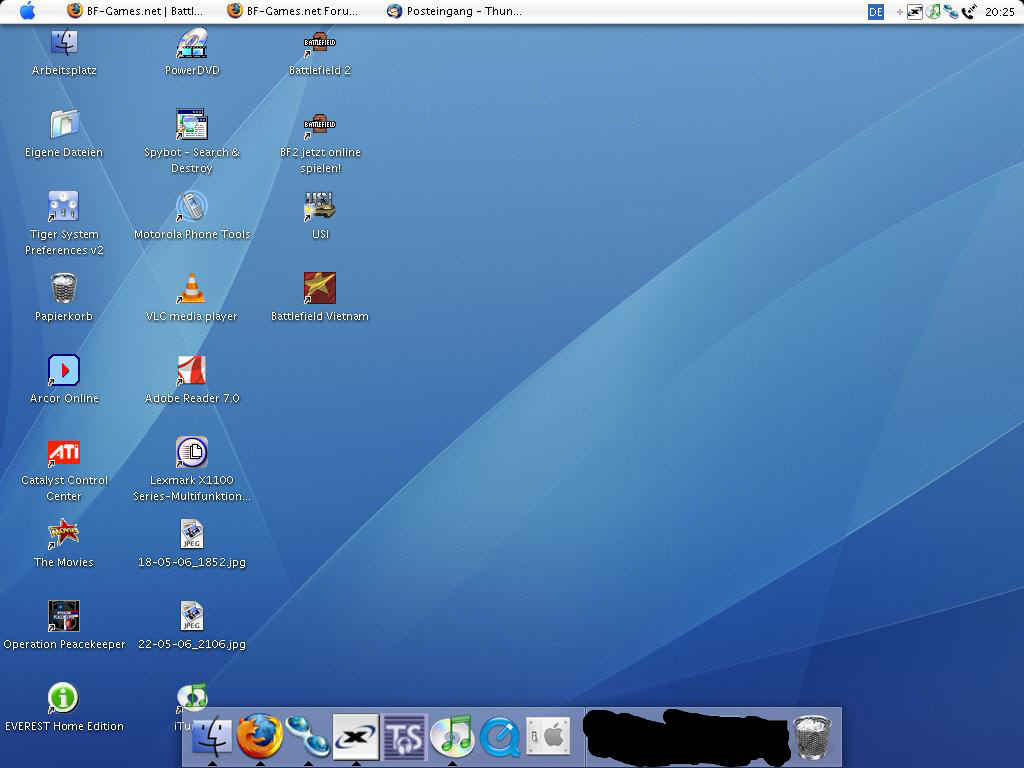1024x768 pixels.
Task: Launch the Operation Peacekeeper shortcut
Action: (x=64, y=616)
